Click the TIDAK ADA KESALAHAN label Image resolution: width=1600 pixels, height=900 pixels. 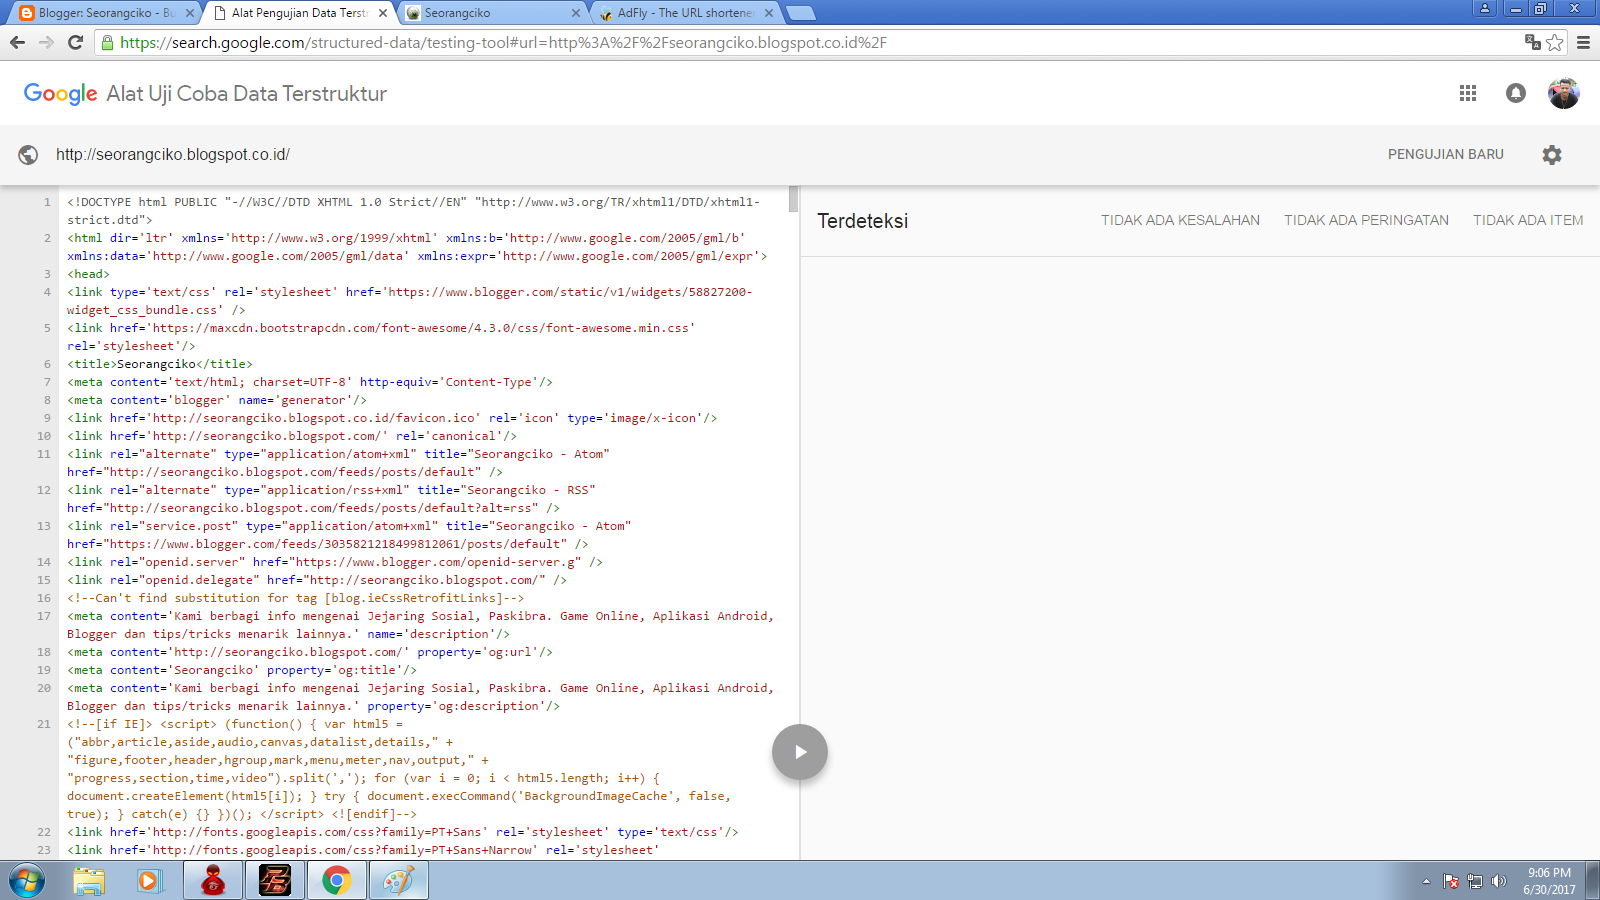[x=1181, y=220]
